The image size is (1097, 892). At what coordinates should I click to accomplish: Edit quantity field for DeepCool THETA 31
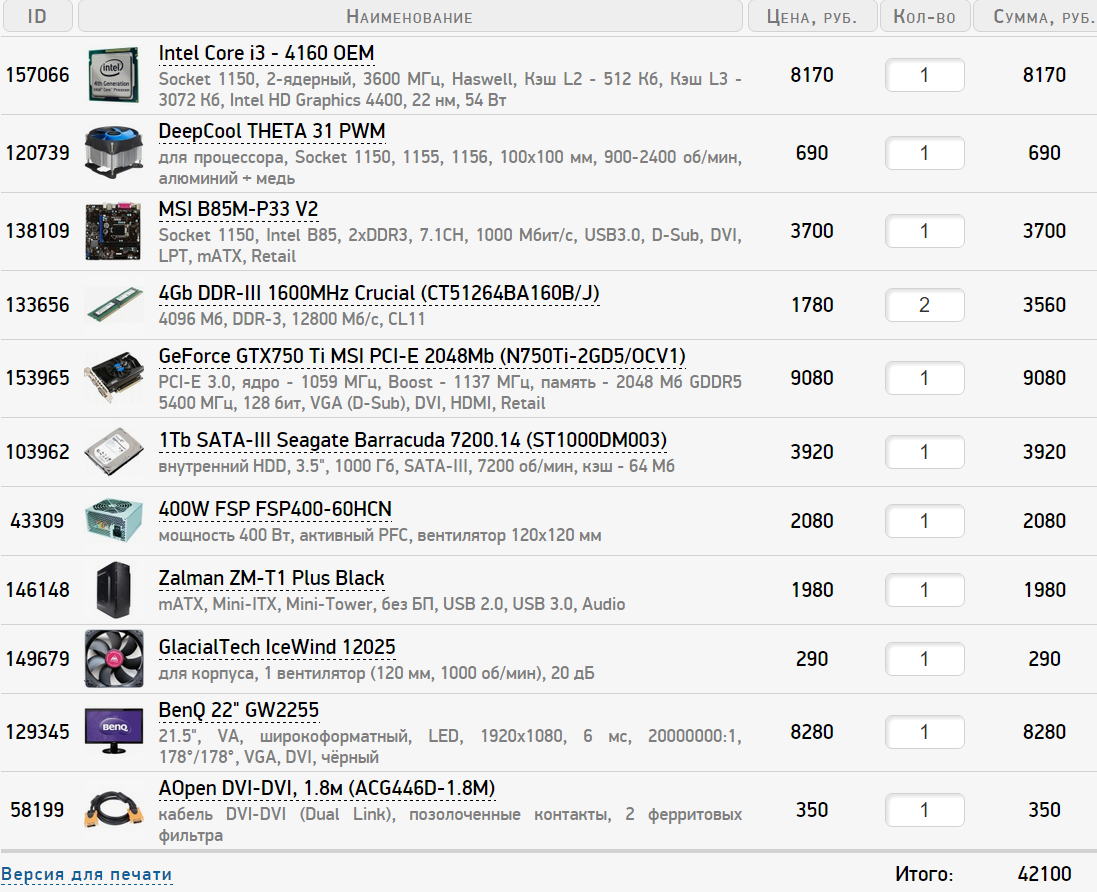924,153
